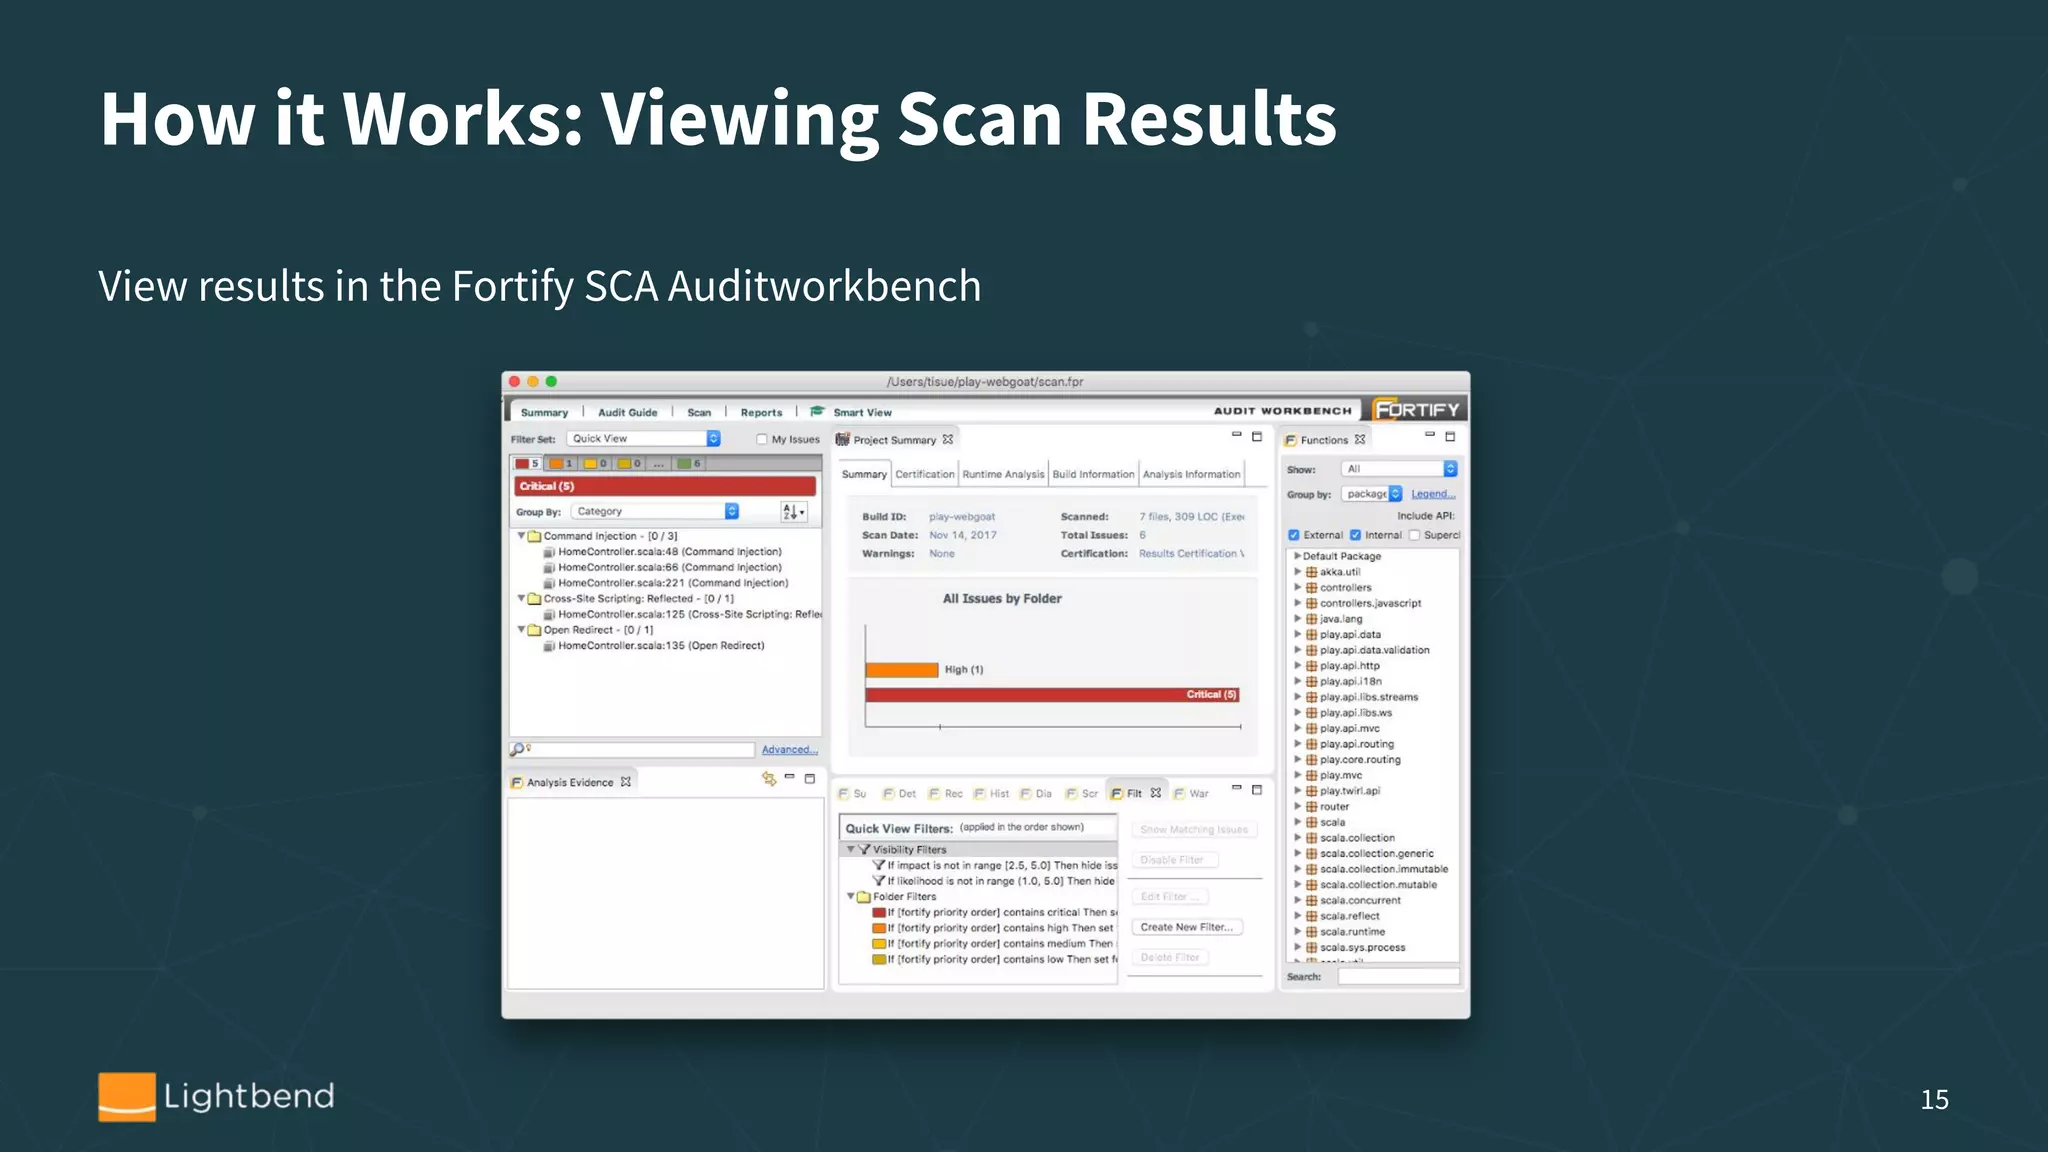The image size is (2048, 1152).
Task: Select the green All issues folder tab with 6
Action: pos(690,463)
